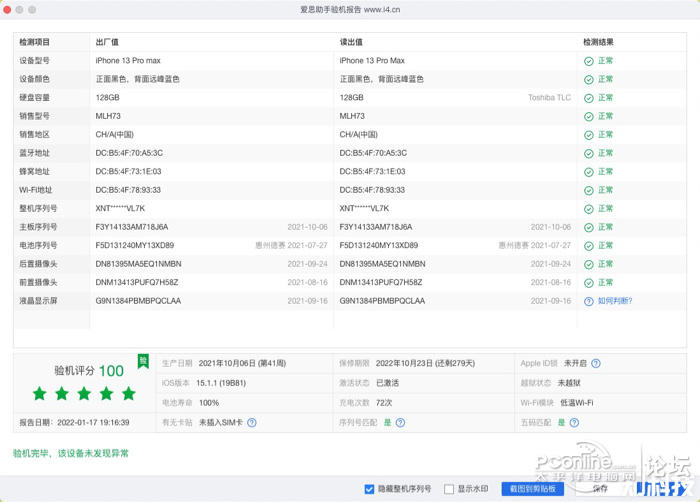The width and height of the screenshot is (700, 502).
Task: Click factory Bluetooth address DC:B5:4F:70:A5:3C
Action: point(129,153)
